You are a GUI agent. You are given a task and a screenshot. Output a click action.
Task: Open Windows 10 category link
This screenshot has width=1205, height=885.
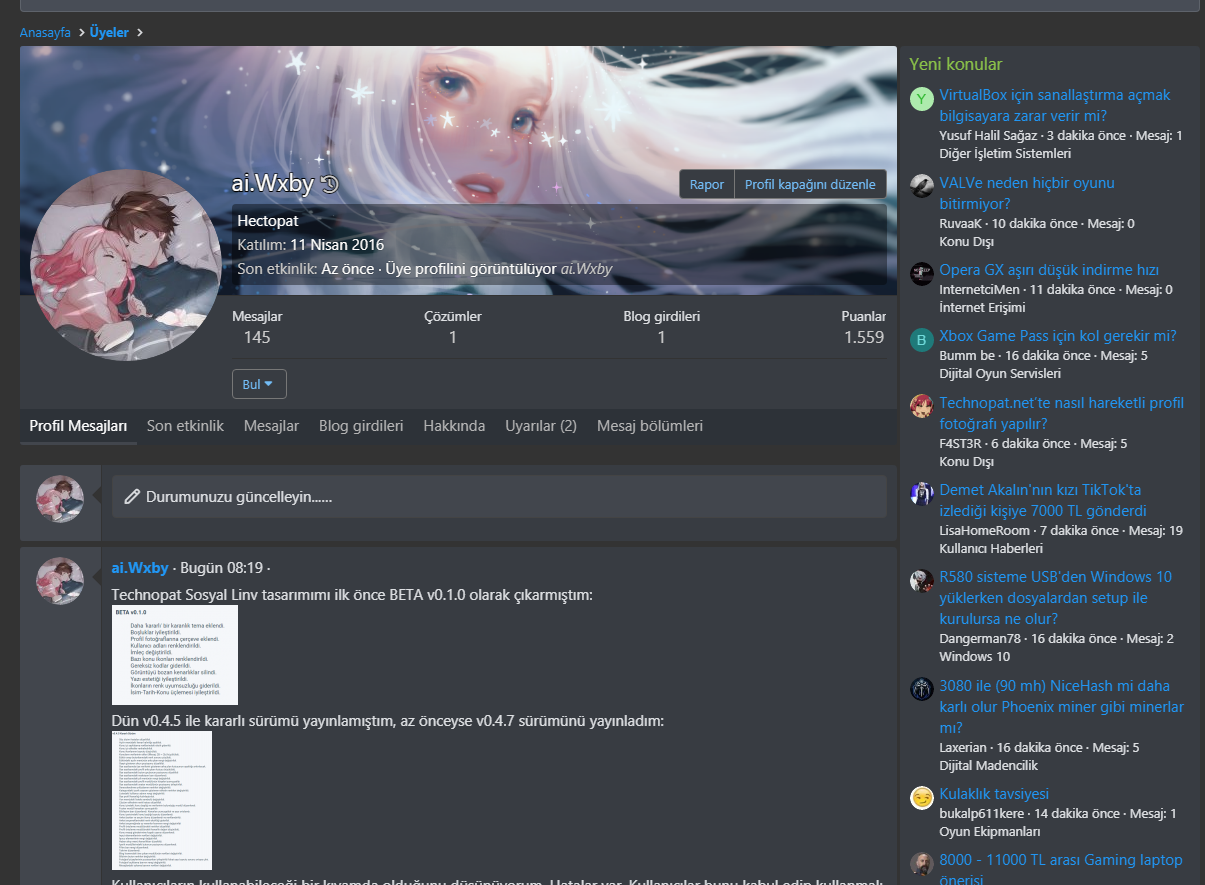(974, 657)
